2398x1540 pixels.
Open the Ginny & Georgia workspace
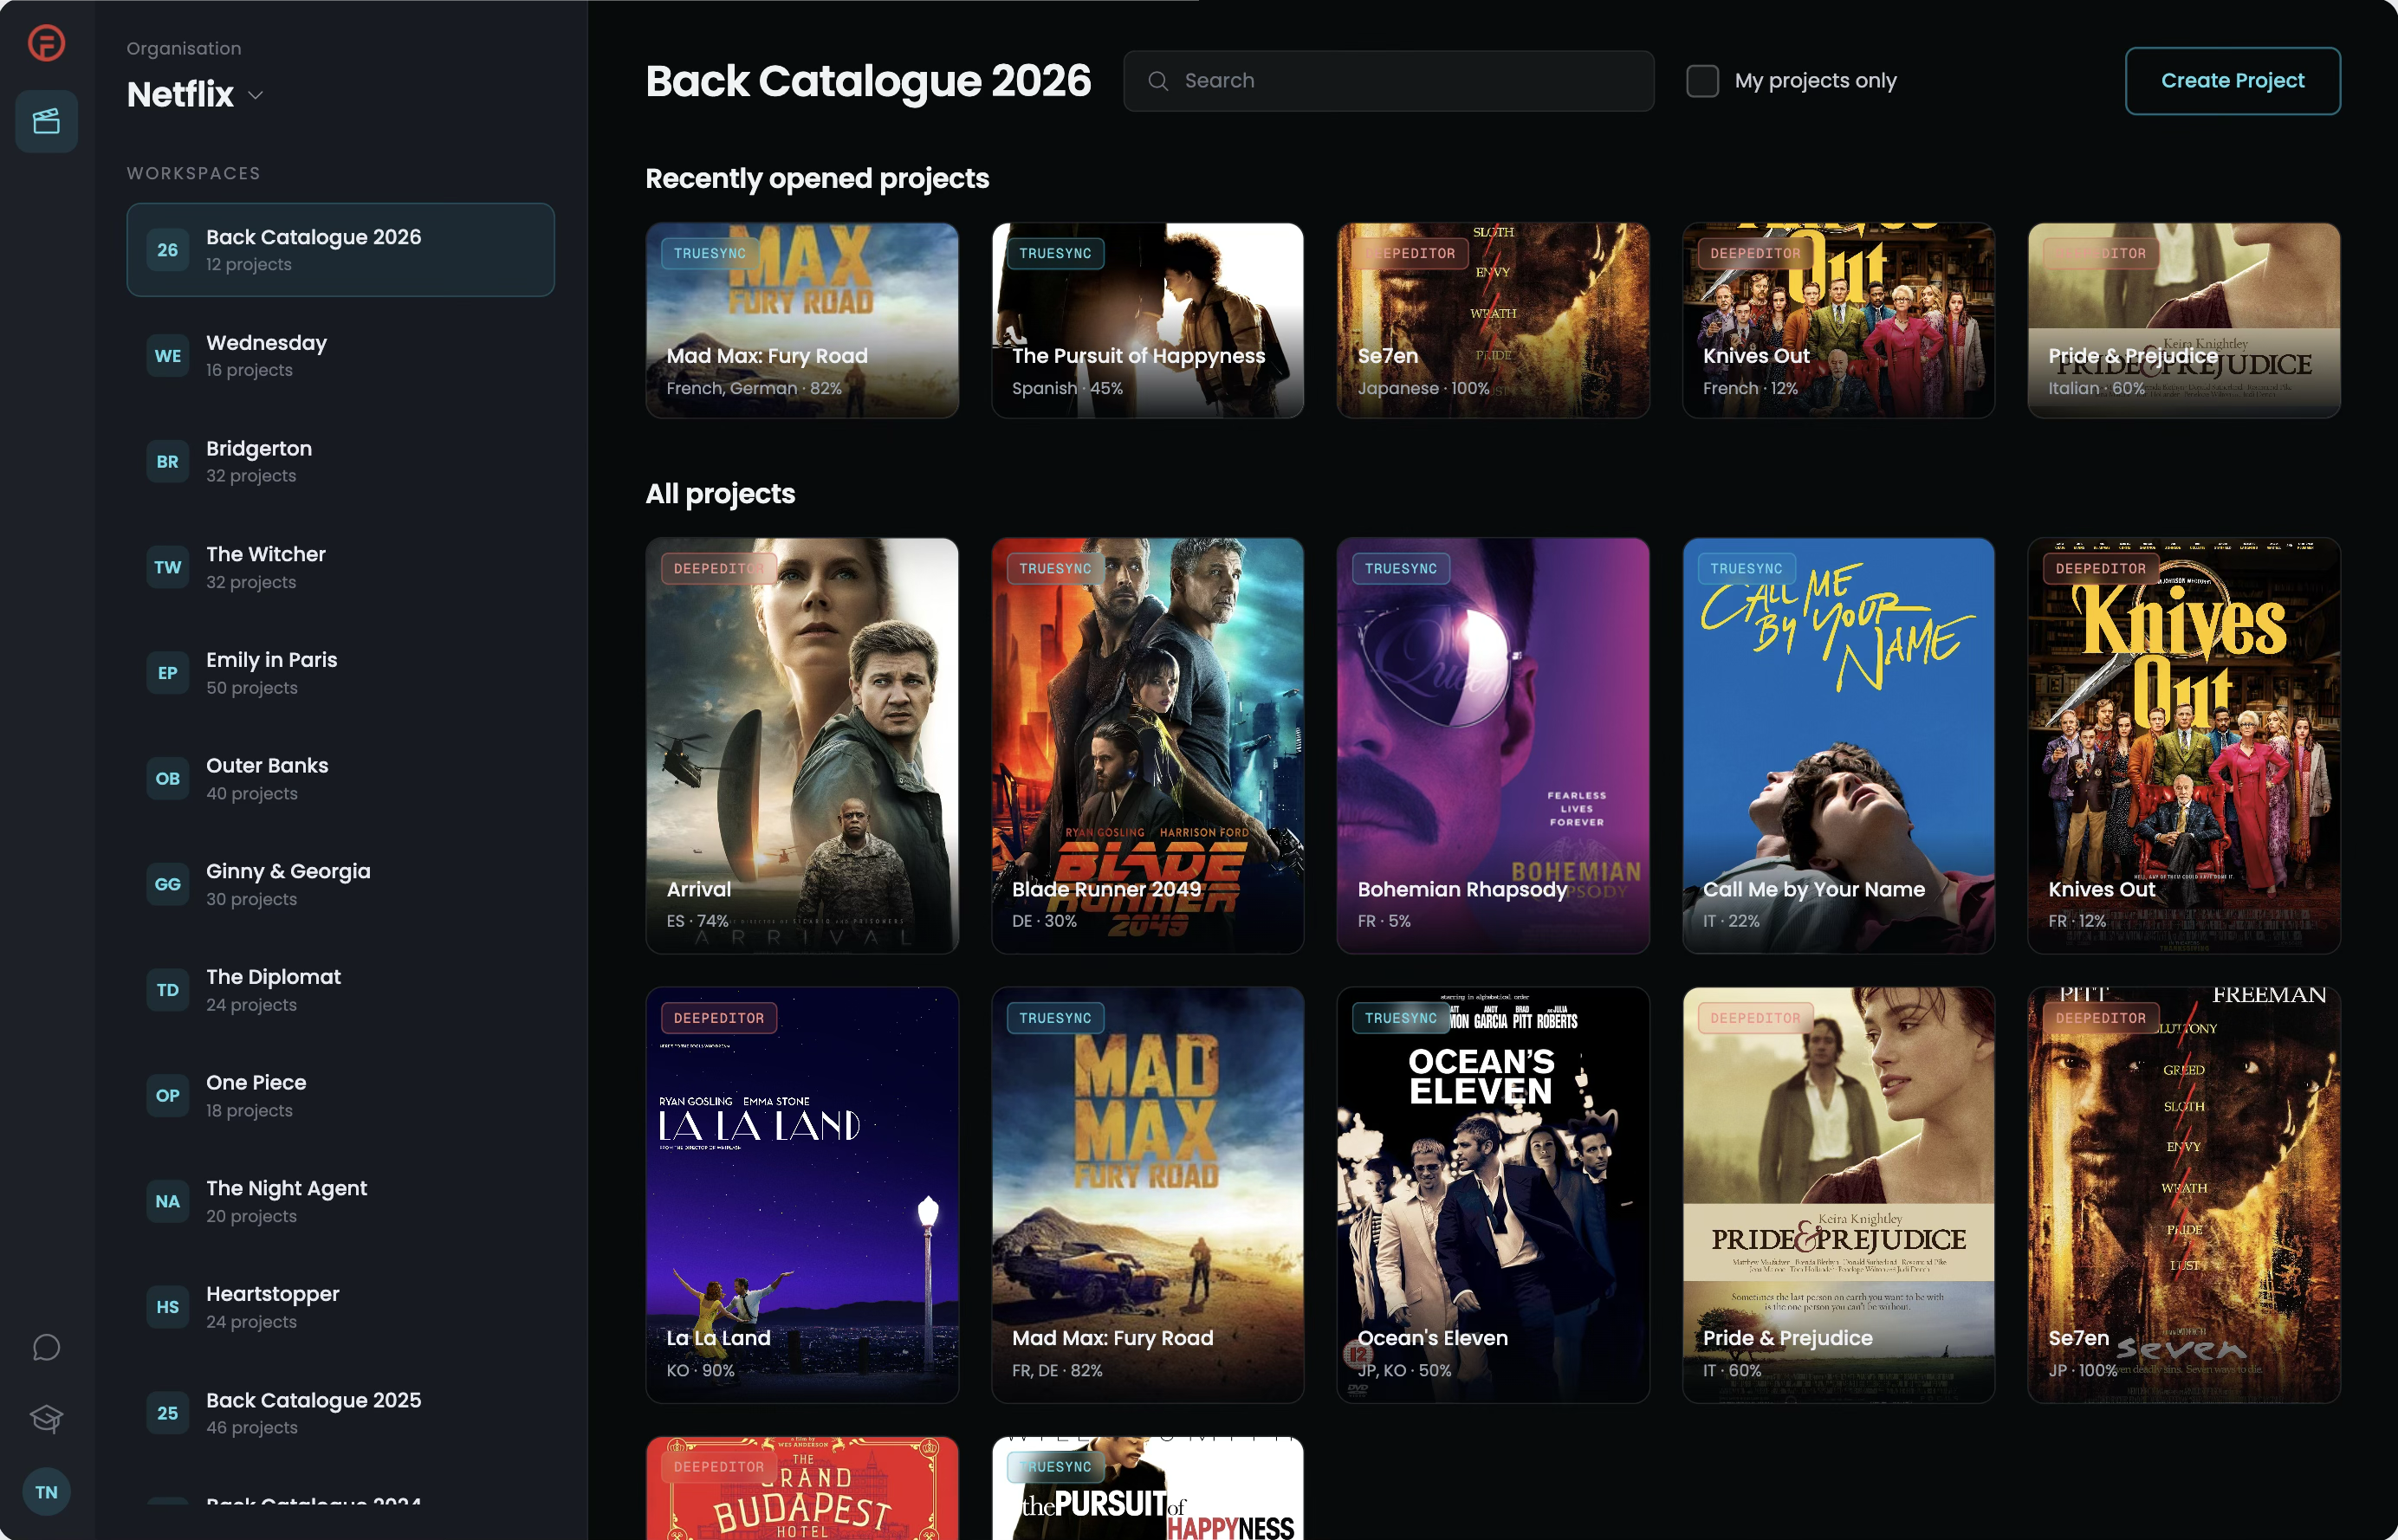[340, 884]
